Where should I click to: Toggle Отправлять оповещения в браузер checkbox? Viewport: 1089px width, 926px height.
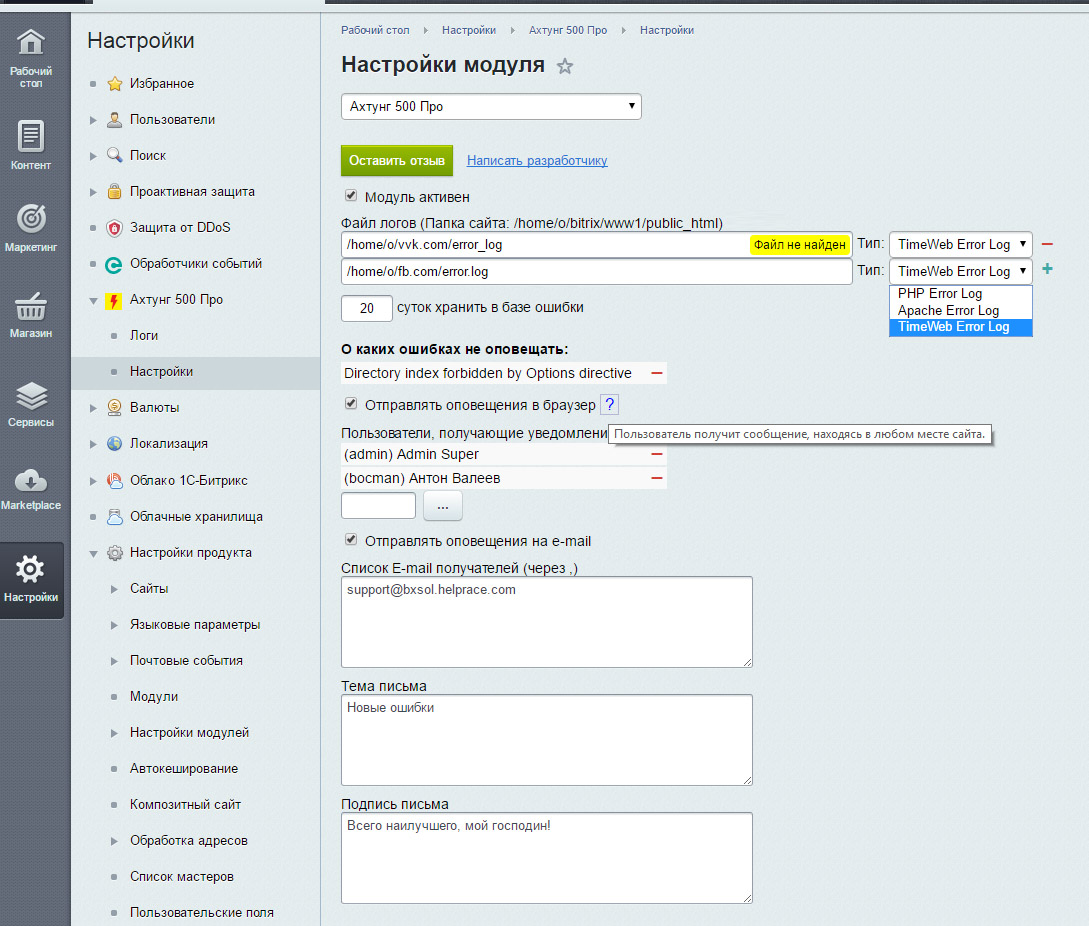[x=351, y=403]
